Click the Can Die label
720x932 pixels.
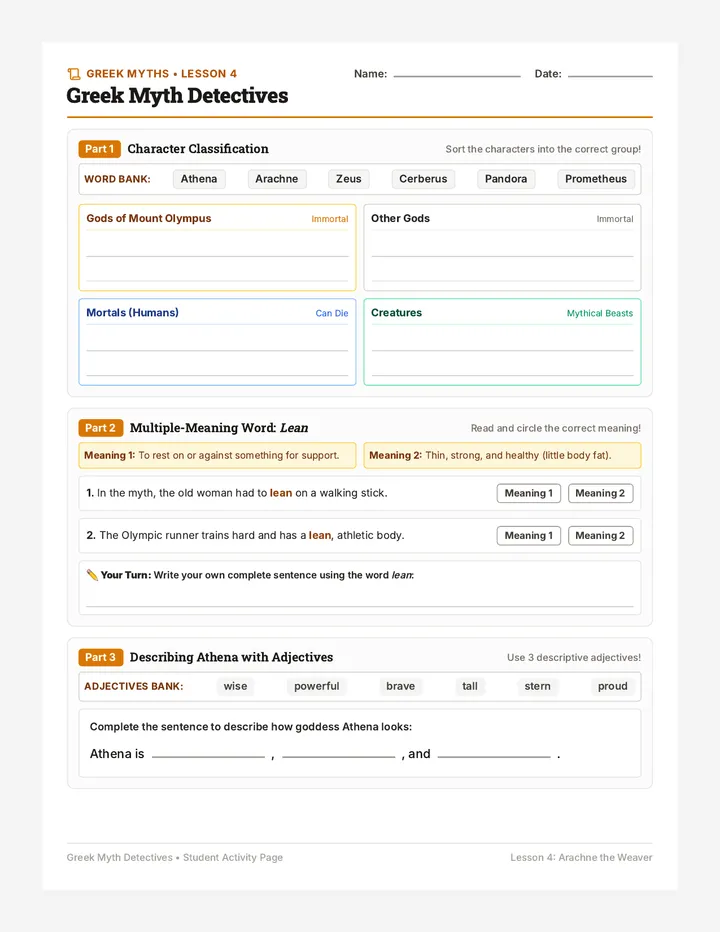pyautogui.click(x=332, y=313)
